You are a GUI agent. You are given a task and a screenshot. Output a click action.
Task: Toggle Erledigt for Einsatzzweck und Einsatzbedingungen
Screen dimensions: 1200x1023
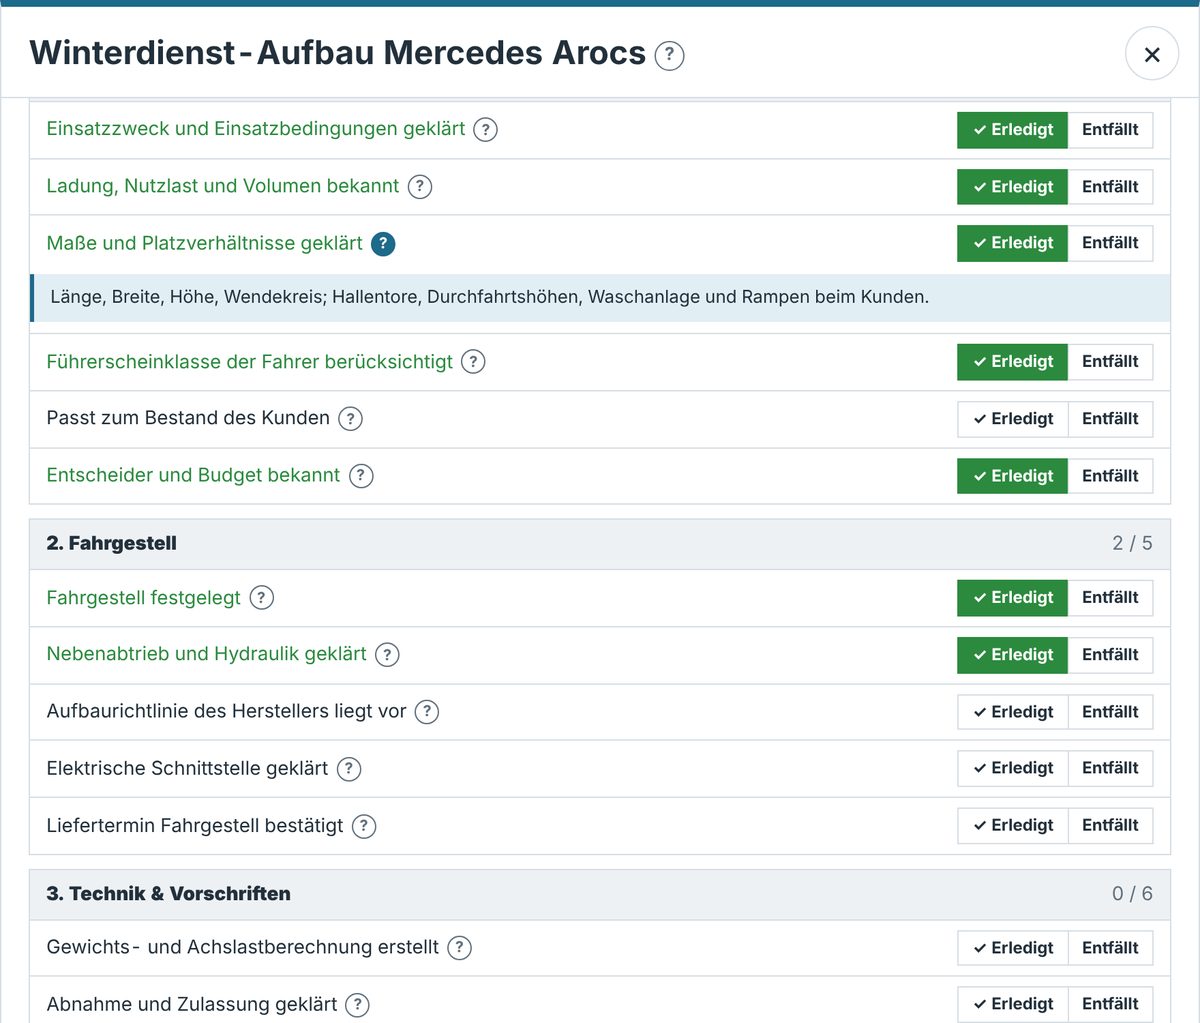pyautogui.click(x=1012, y=130)
